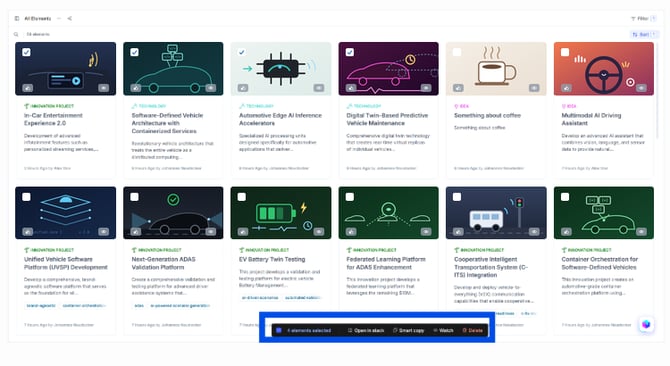Click the sidebar panel icon beside All Elements

[17, 18]
